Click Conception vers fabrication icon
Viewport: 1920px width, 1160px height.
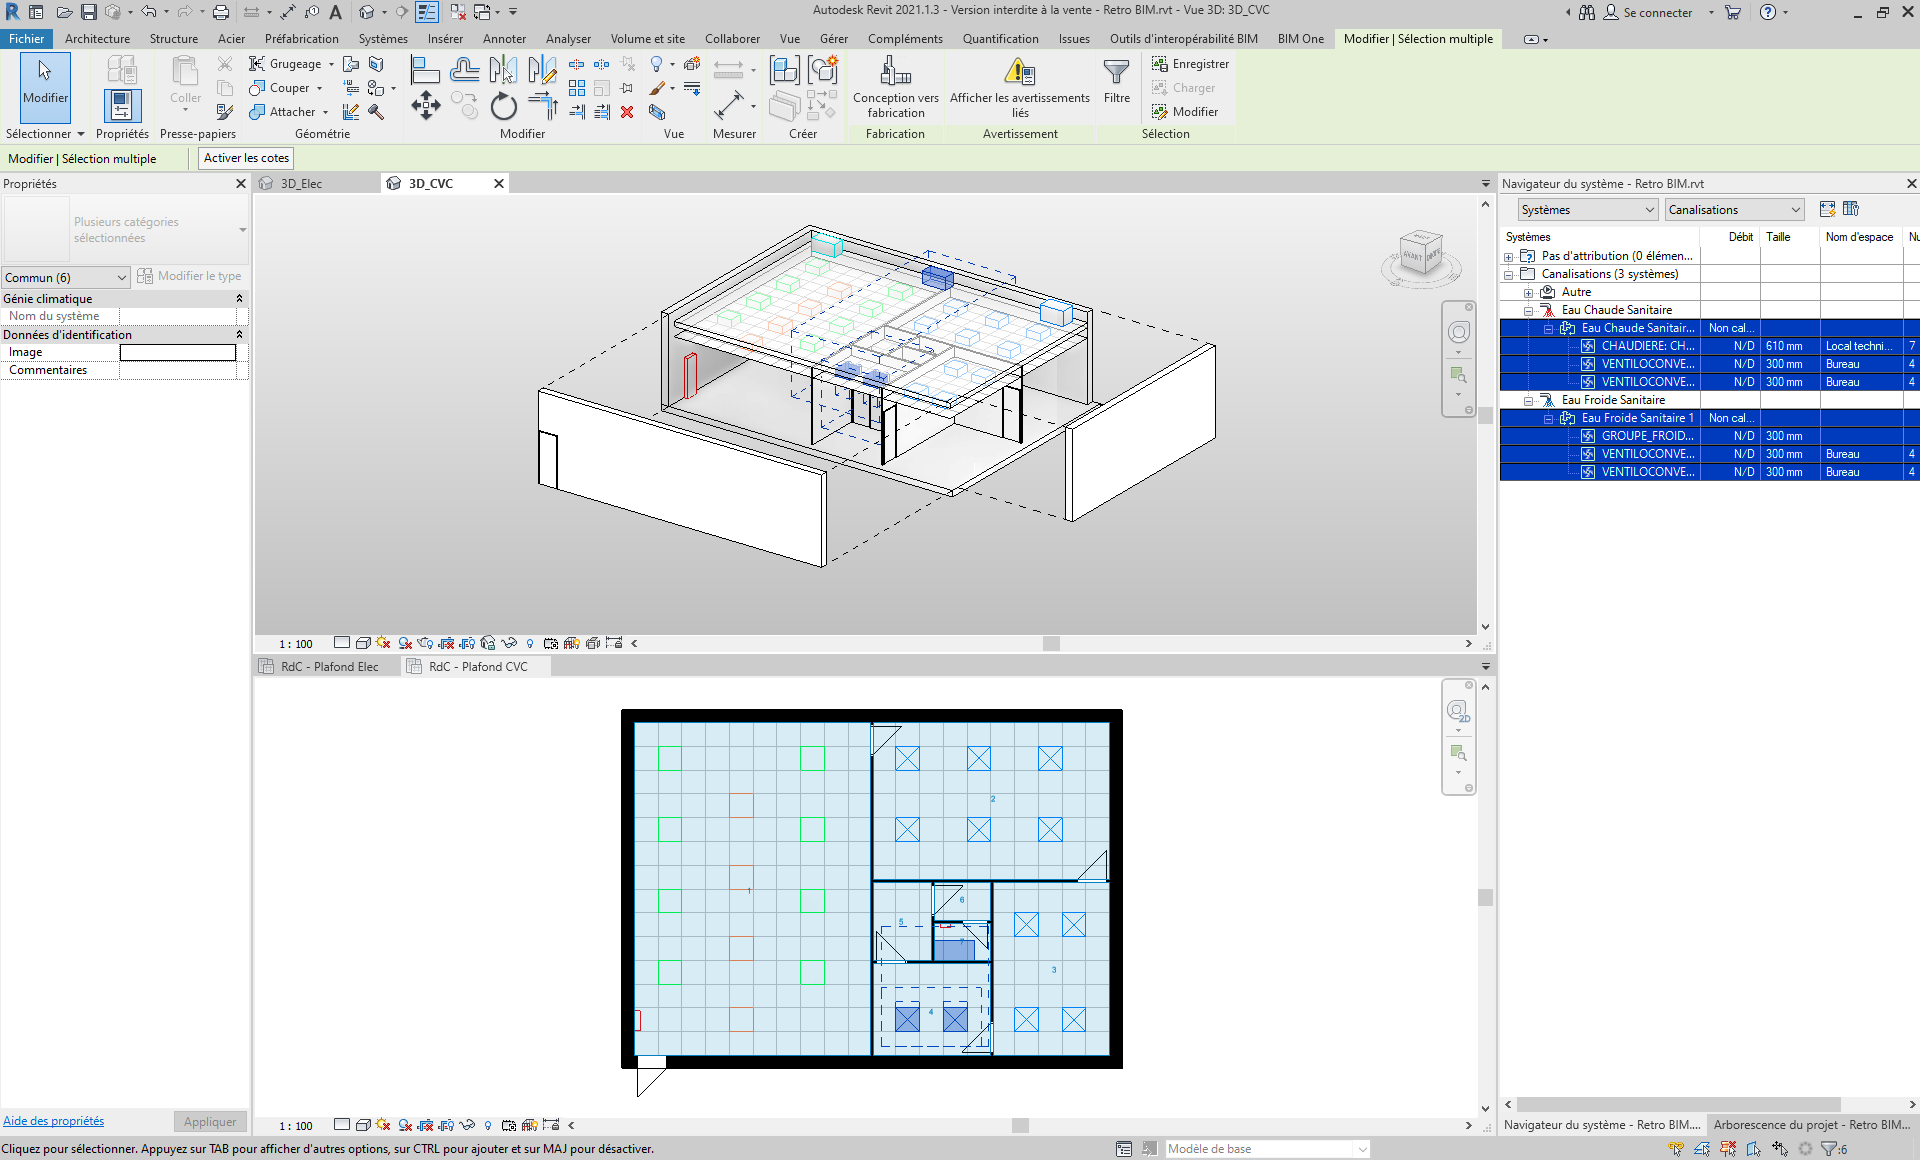pyautogui.click(x=895, y=72)
